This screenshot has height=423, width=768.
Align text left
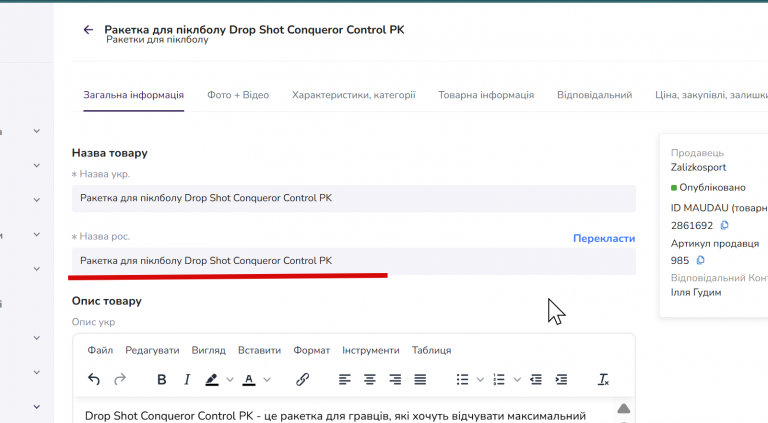pos(344,379)
